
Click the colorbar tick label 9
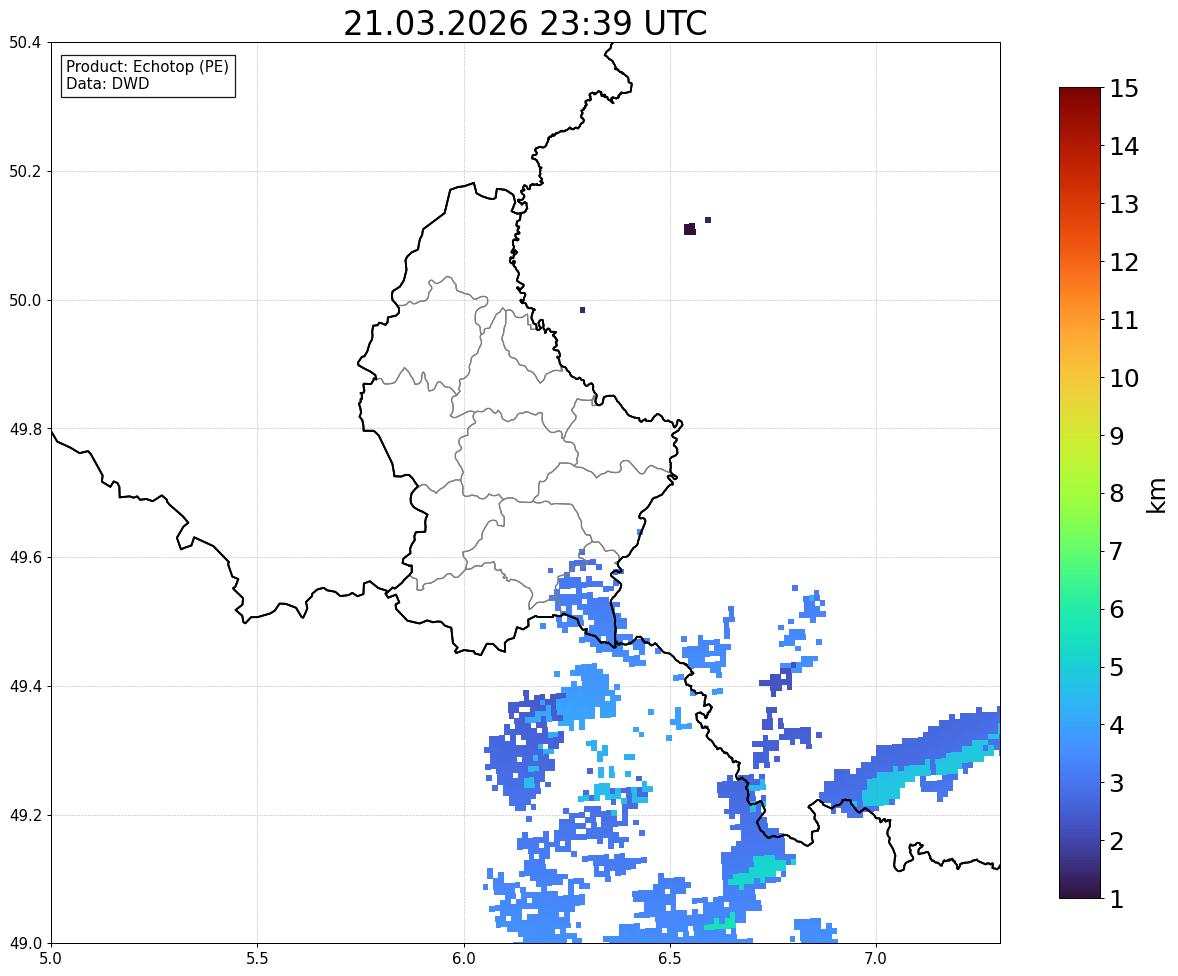tap(1117, 436)
